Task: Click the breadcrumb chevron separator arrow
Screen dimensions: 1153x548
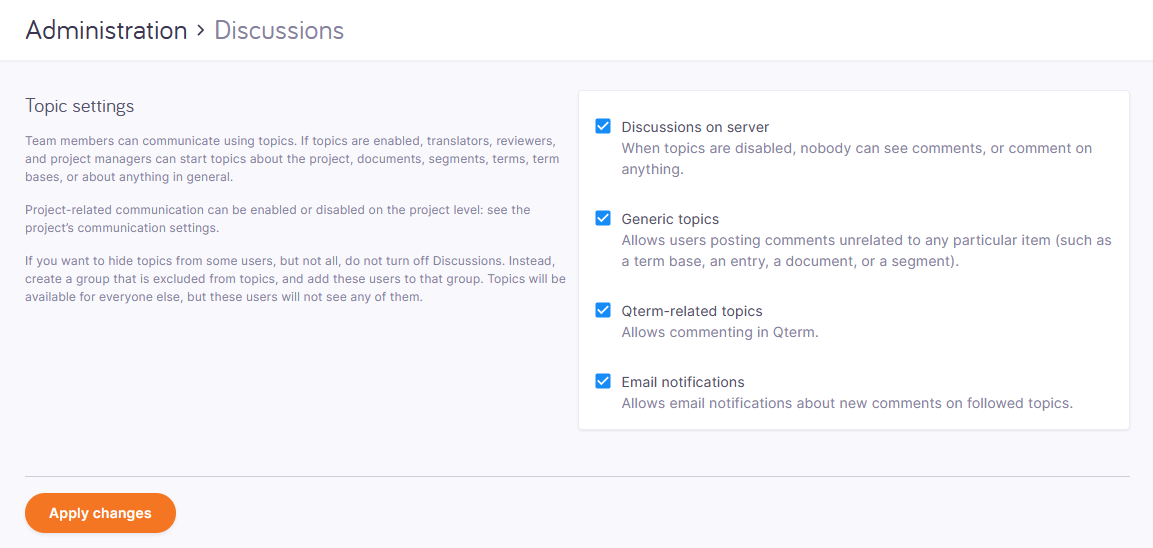Action: tap(201, 31)
